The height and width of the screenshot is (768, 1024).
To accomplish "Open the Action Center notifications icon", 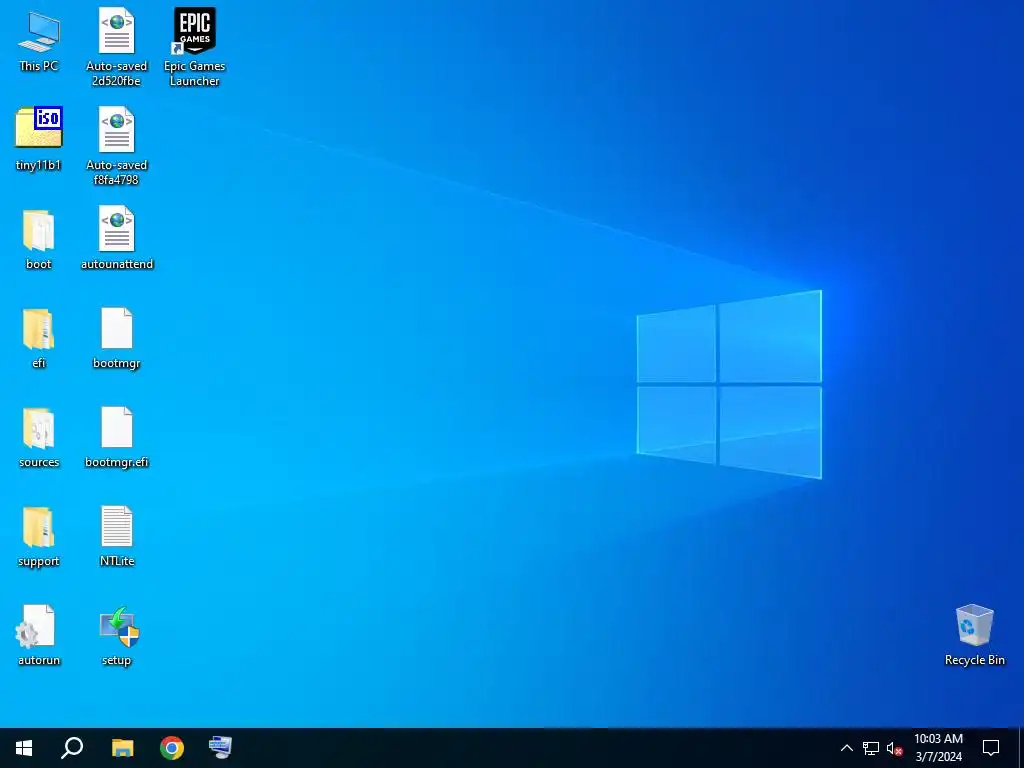I will click(x=991, y=748).
